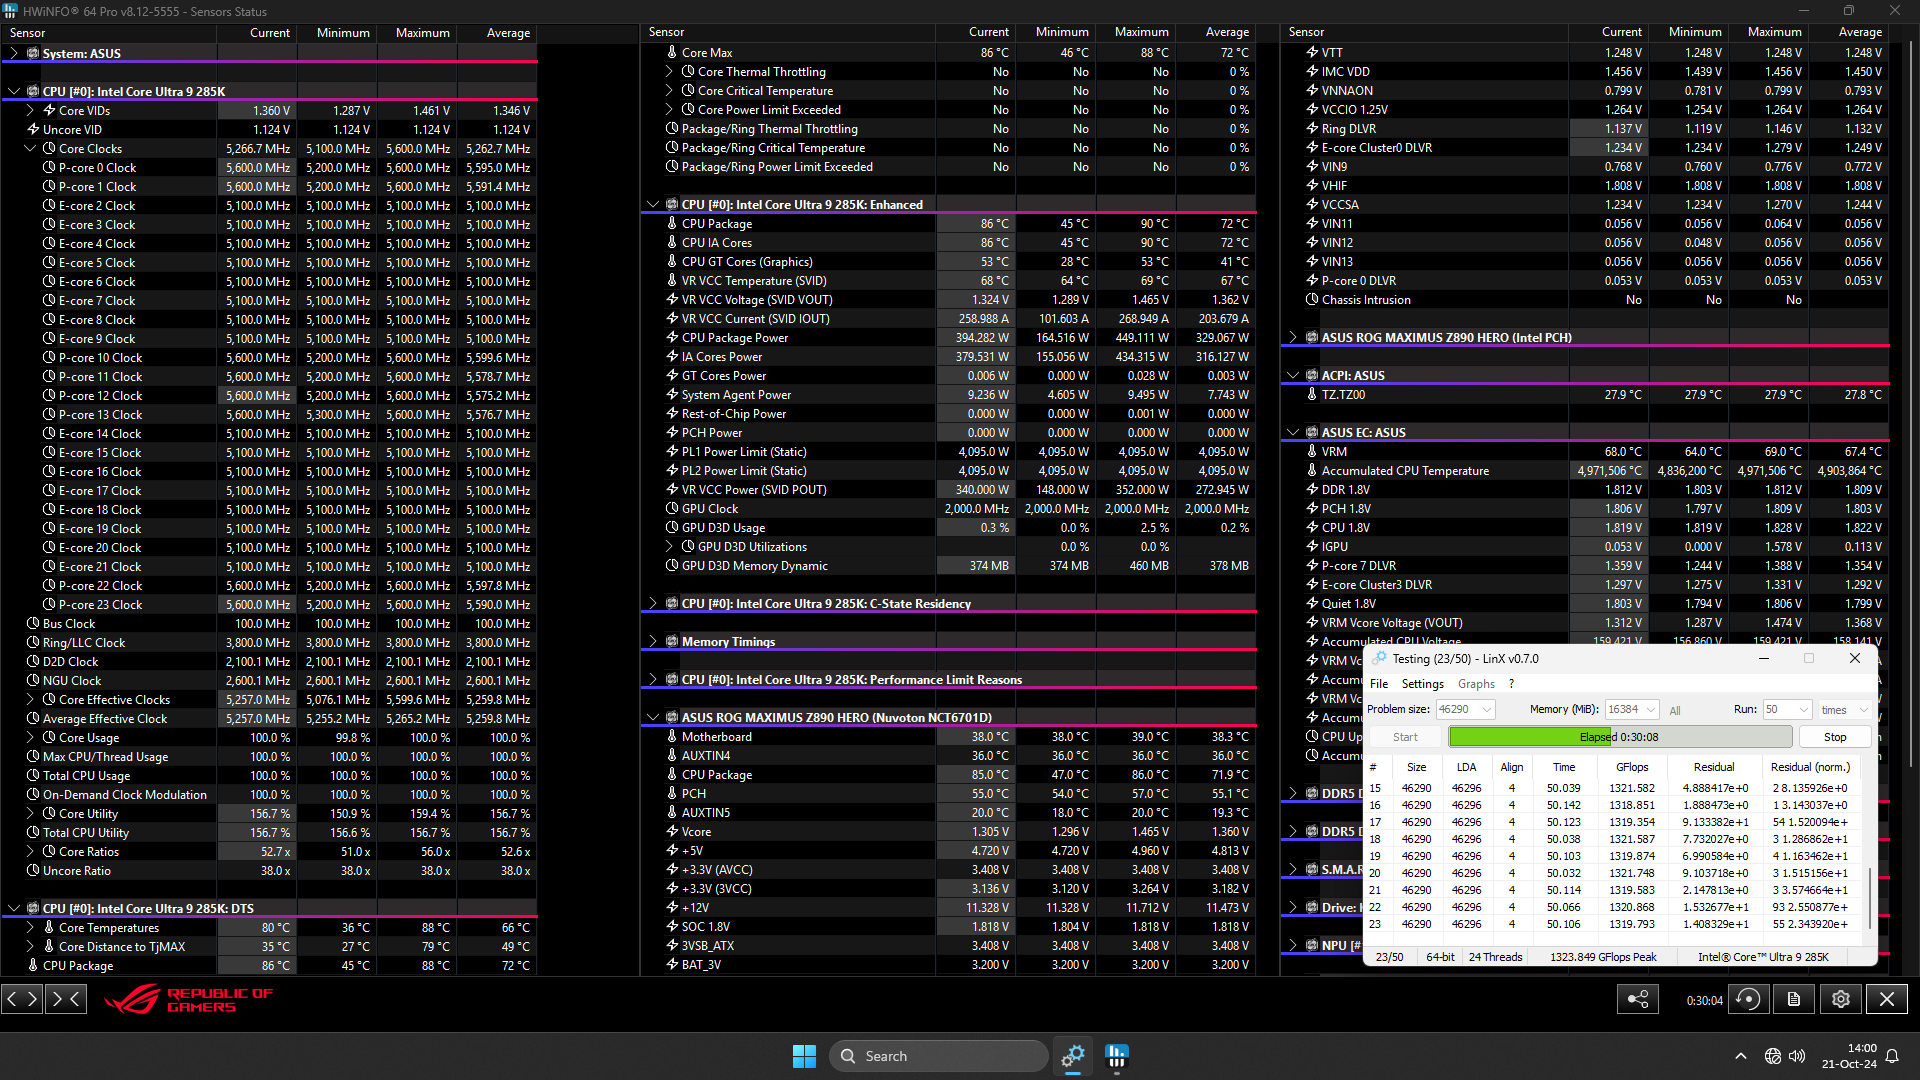Open the LinX Settings menu

1422,684
